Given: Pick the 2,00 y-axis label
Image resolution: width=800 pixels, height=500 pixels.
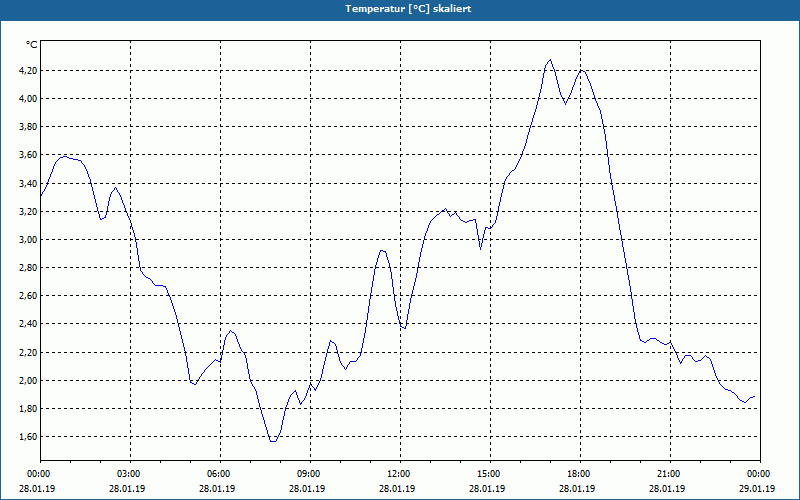Looking at the screenshot, I should click(28, 380).
